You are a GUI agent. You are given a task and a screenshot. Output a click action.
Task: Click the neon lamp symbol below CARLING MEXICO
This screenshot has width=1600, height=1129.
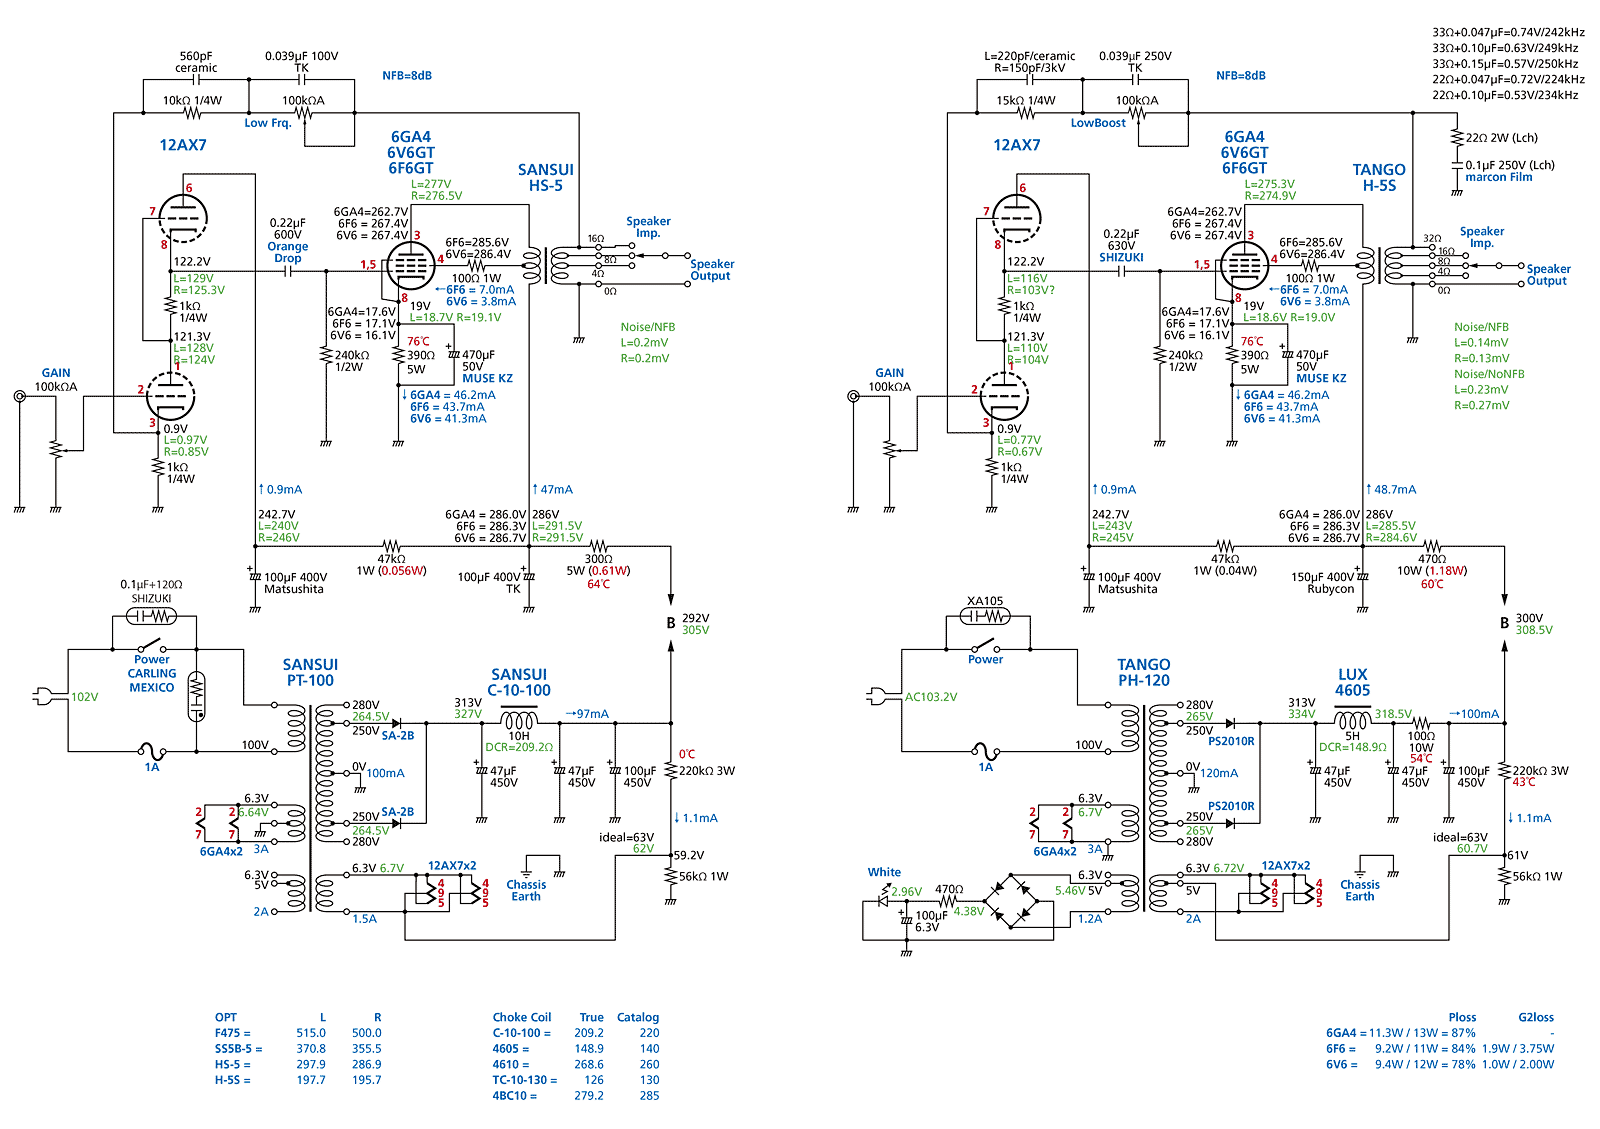click(x=197, y=696)
